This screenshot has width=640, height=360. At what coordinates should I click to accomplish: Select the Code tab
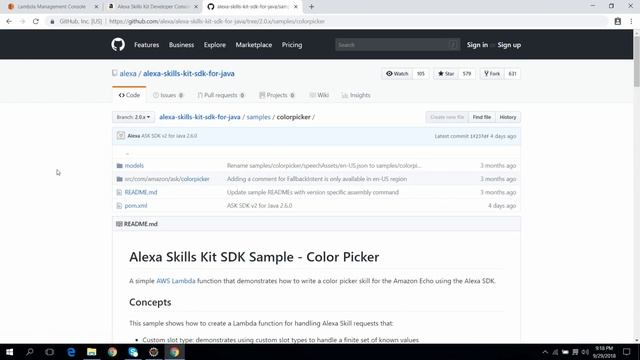pyautogui.click(x=129, y=95)
